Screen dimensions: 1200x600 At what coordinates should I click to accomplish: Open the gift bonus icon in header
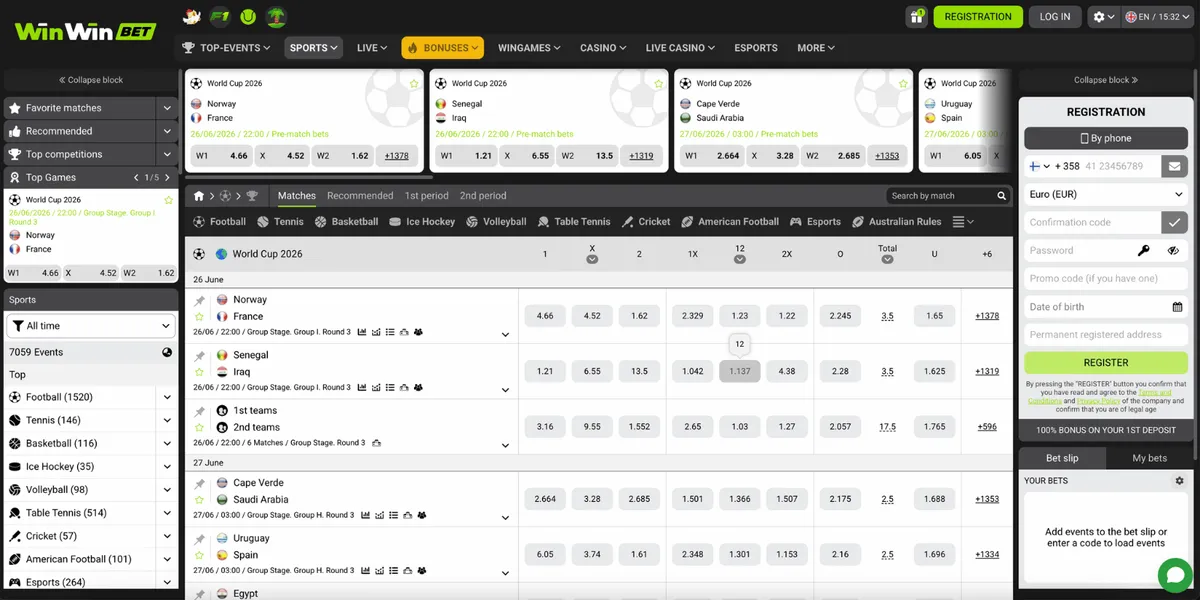pyautogui.click(x=916, y=16)
